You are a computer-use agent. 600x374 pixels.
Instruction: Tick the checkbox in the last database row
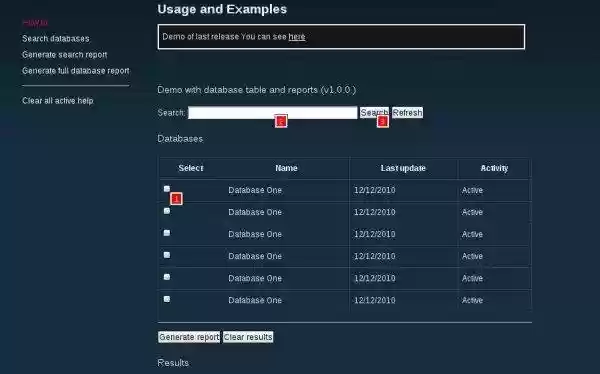tap(167, 299)
